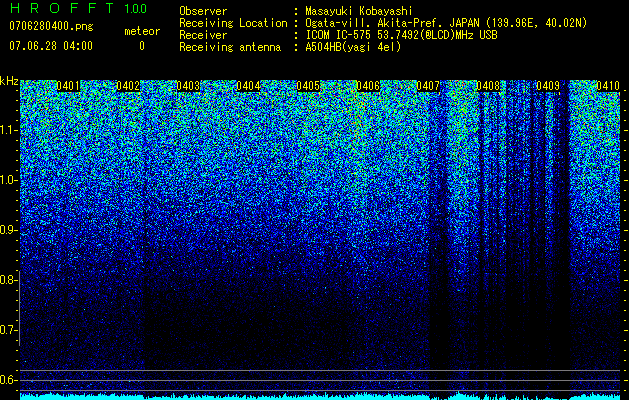Click the meteor count value 0

point(142,46)
